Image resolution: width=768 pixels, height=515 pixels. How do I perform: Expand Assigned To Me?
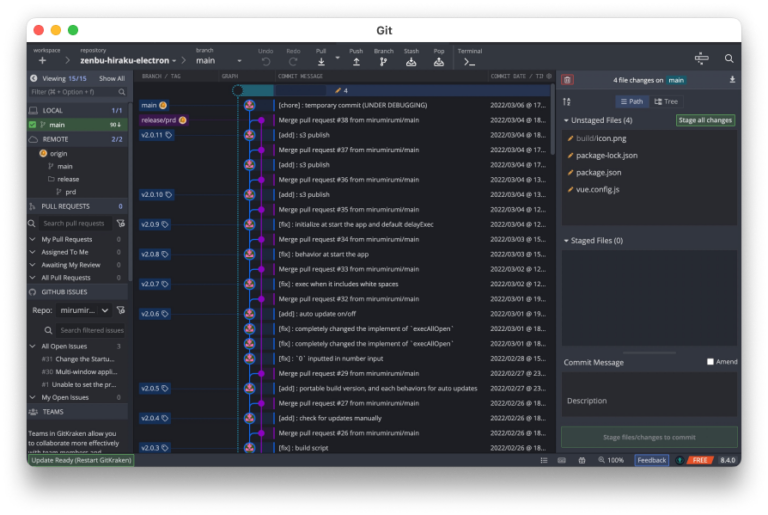coord(32,252)
